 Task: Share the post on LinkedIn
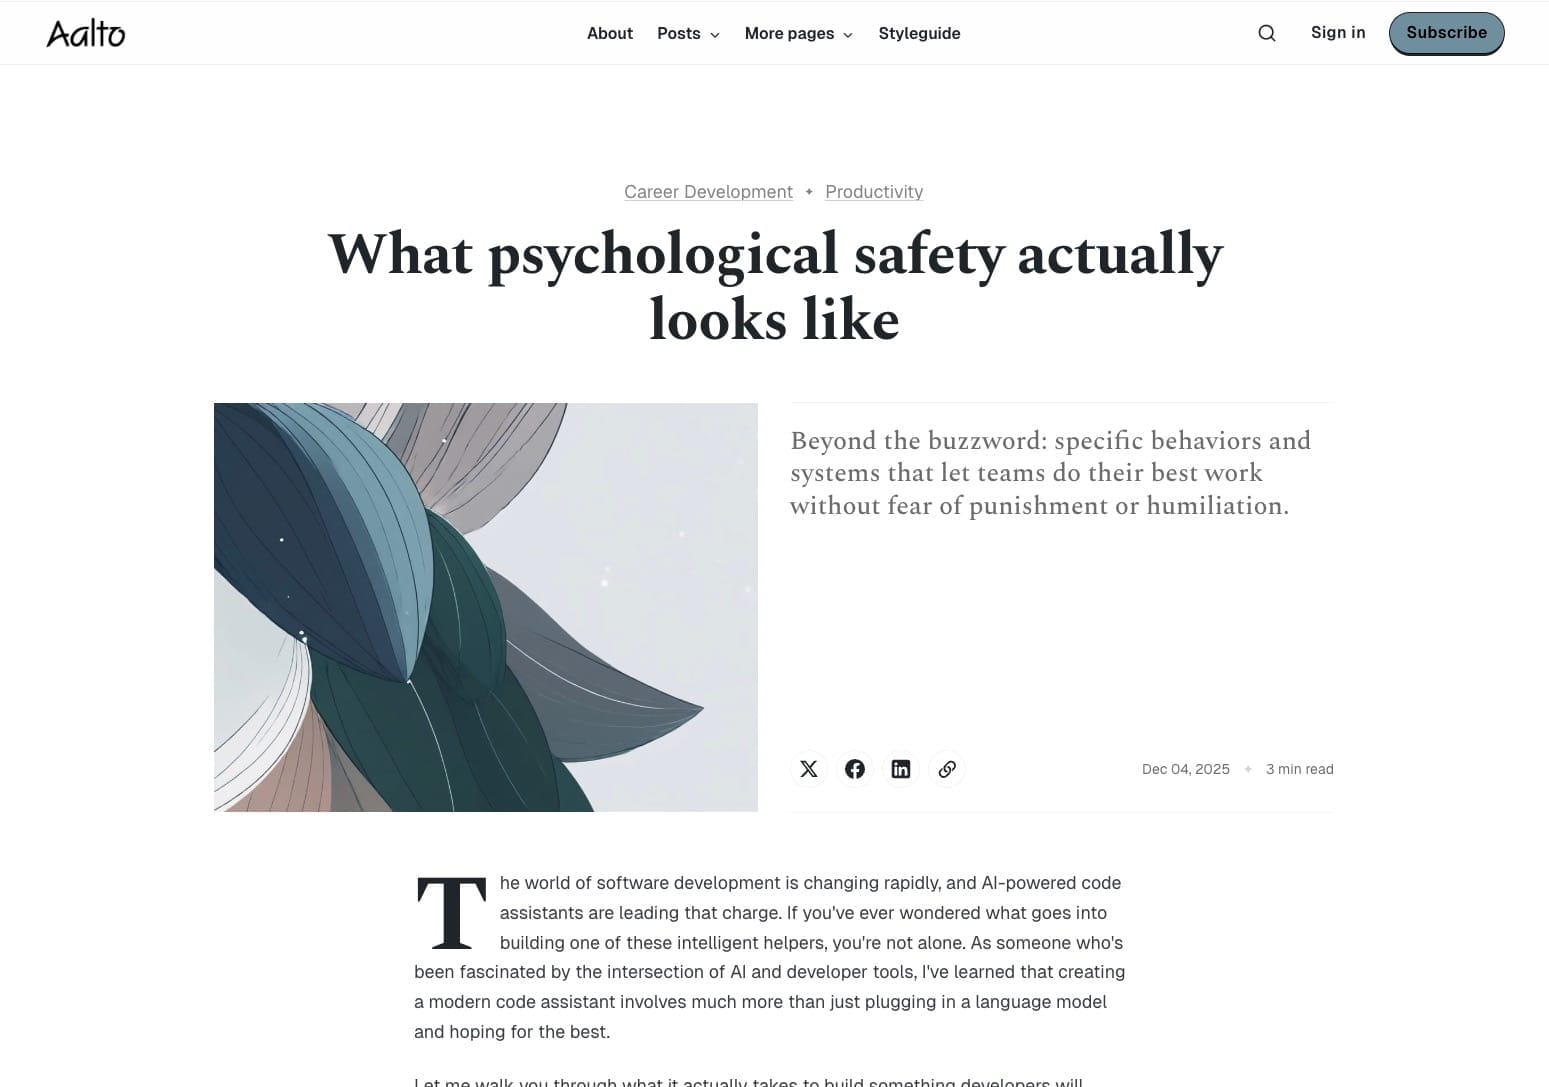point(901,769)
